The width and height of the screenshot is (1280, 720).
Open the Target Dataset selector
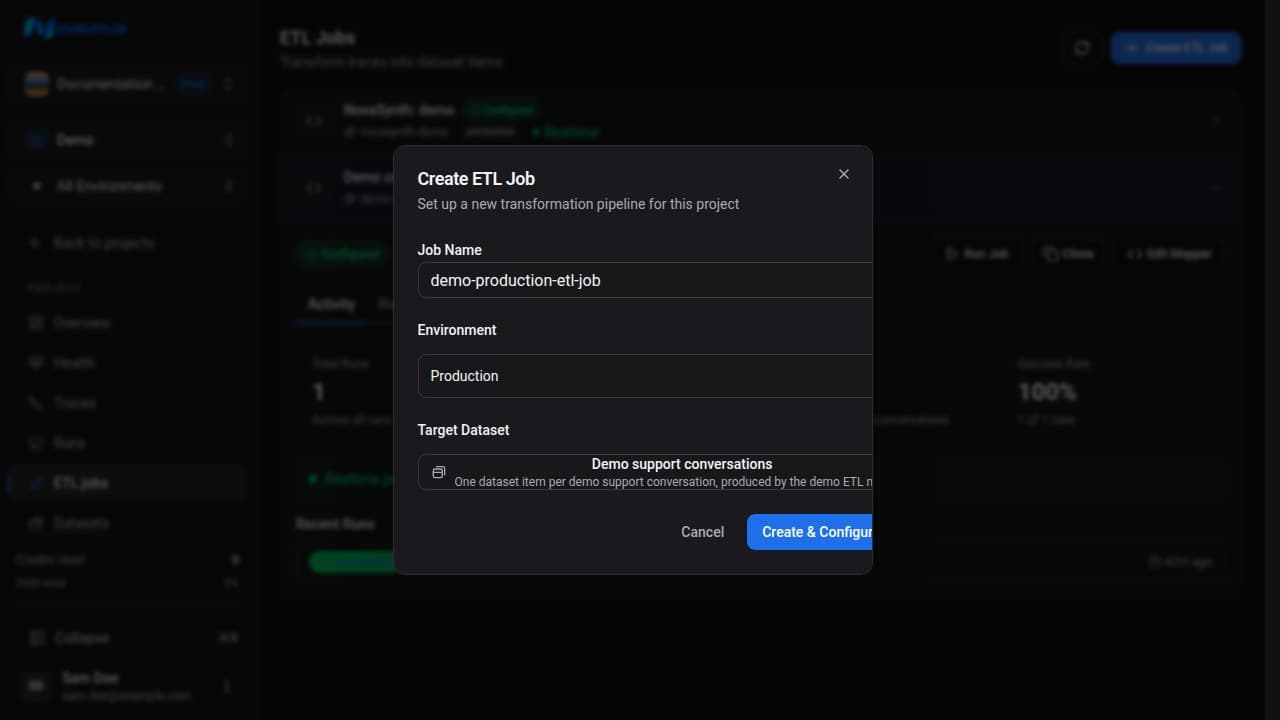click(x=645, y=472)
